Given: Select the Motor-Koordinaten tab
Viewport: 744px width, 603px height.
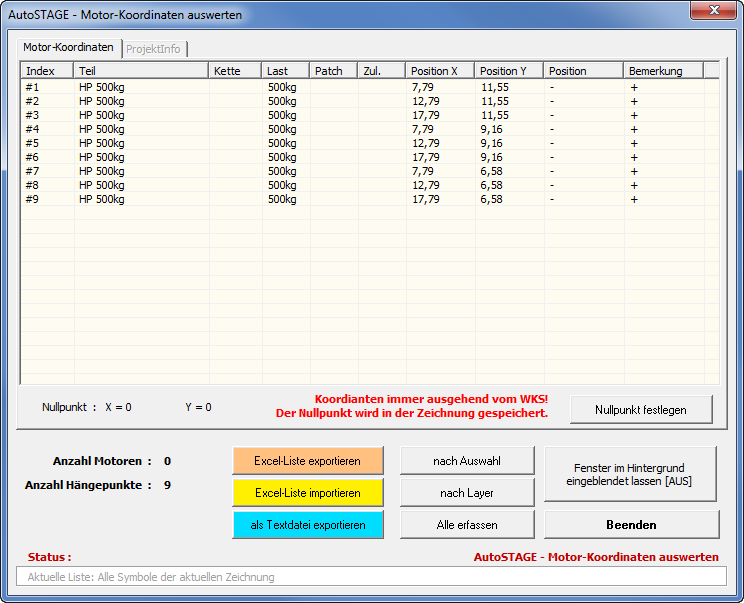Looking at the screenshot, I should (x=68, y=48).
